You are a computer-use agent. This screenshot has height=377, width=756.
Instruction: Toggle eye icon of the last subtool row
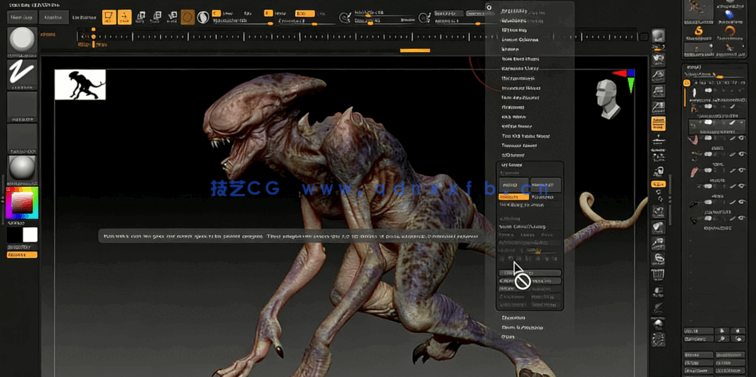click(742, 218)
